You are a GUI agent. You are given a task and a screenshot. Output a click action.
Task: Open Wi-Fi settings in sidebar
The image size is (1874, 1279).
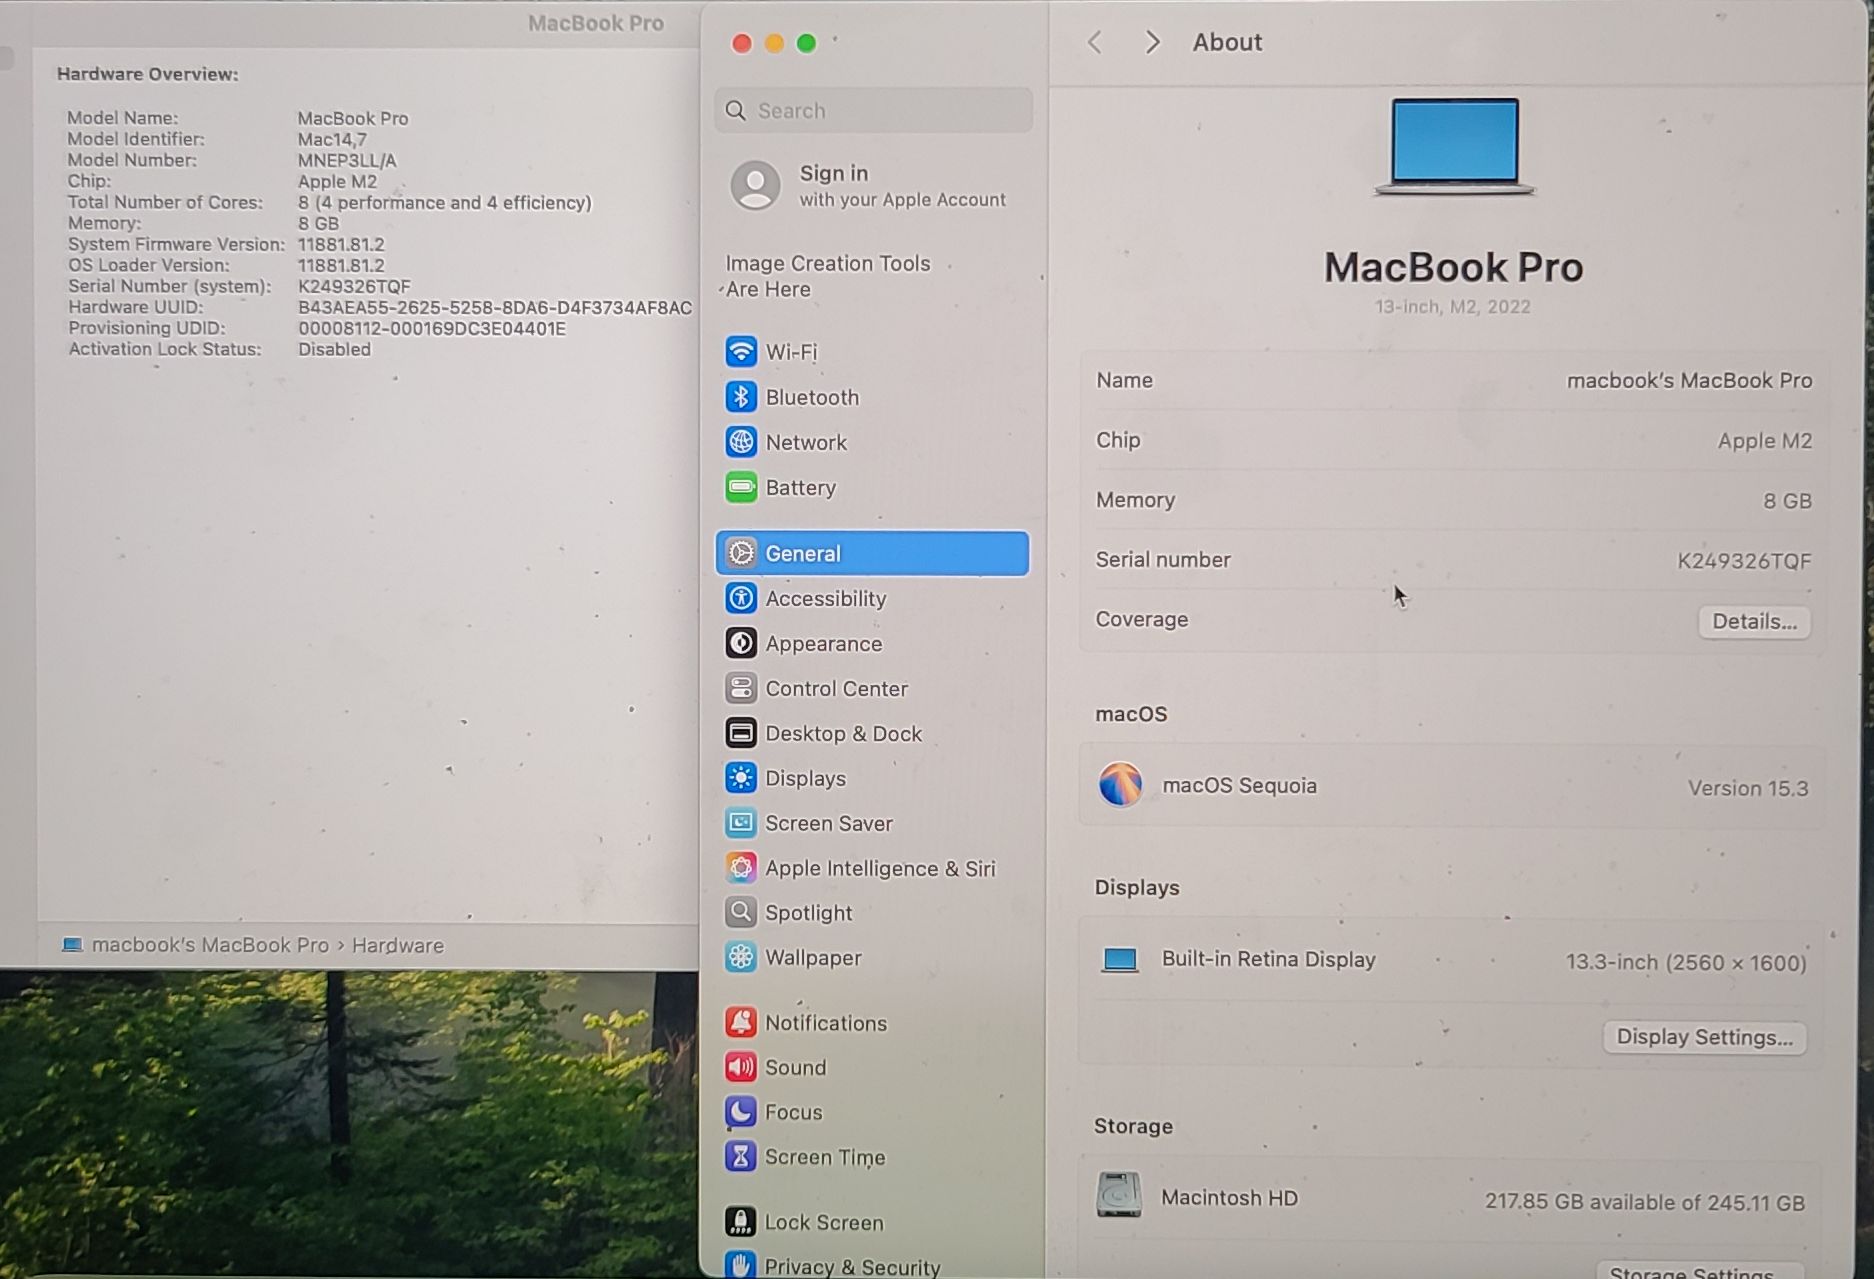790,352
